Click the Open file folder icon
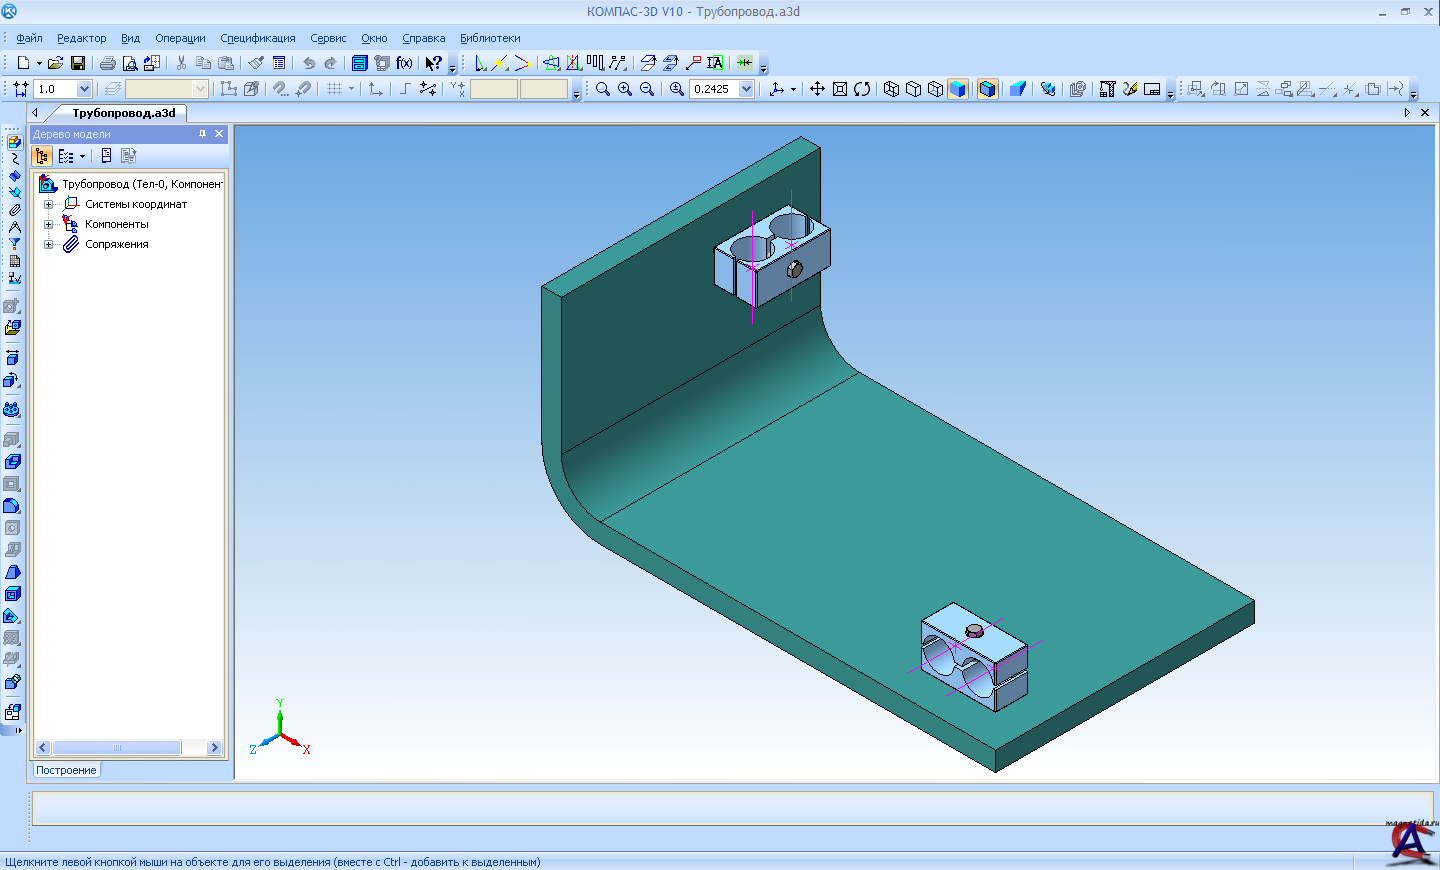Viewport: 1440px width, 870px height. [56, 63]
